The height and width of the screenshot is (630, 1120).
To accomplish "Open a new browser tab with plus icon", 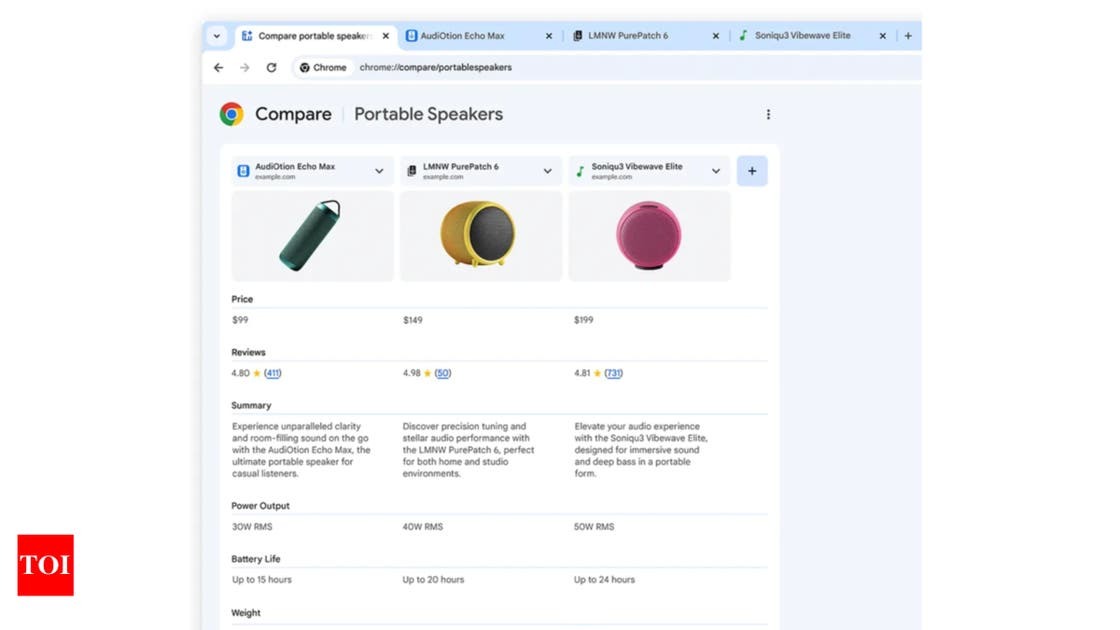I will pos(908,36).
